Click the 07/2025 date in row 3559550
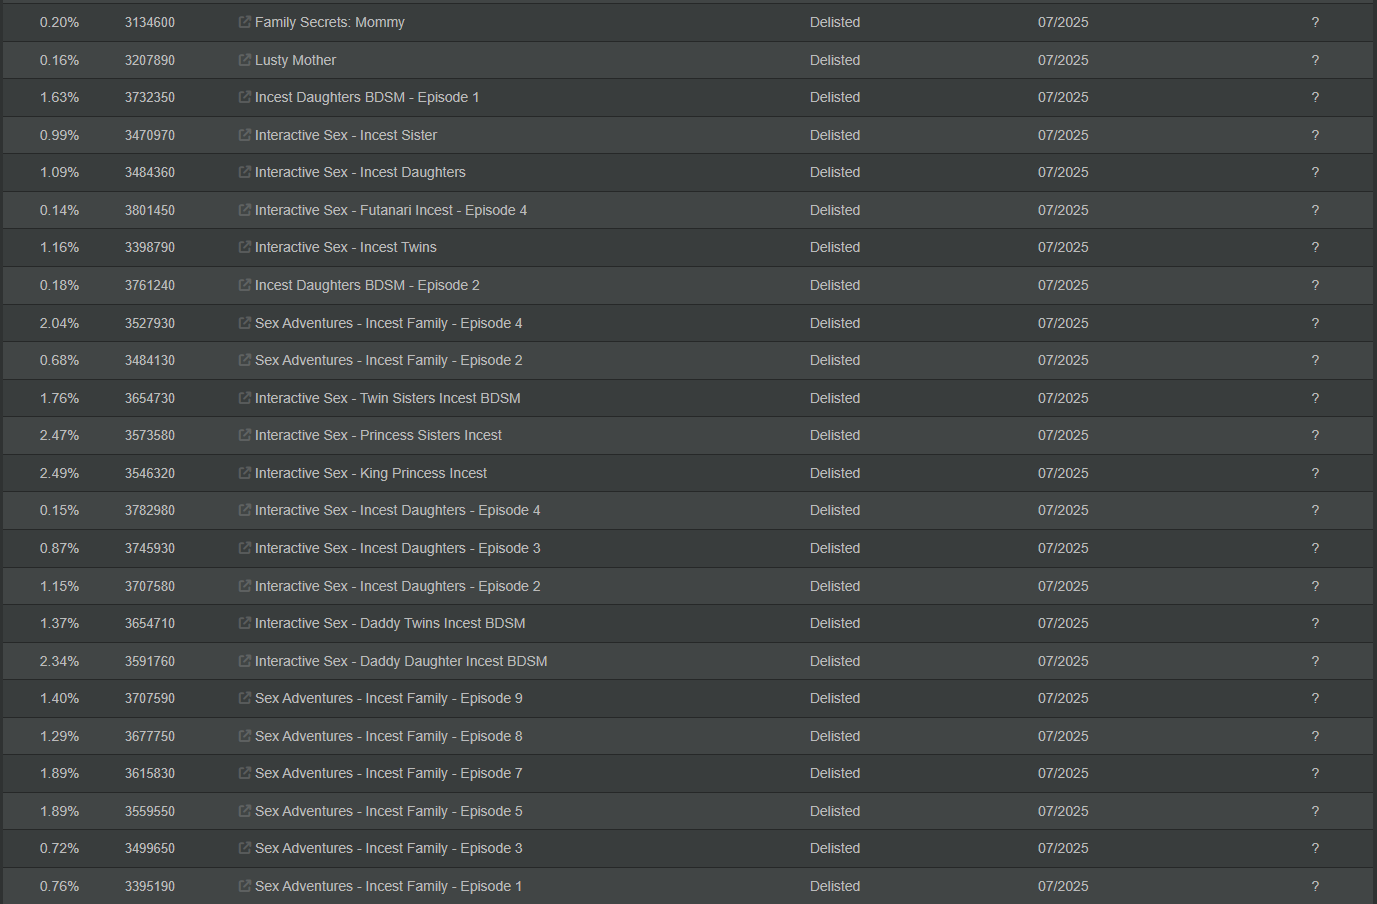This screenshot has width=1377, height=904. click(1063, 811)
